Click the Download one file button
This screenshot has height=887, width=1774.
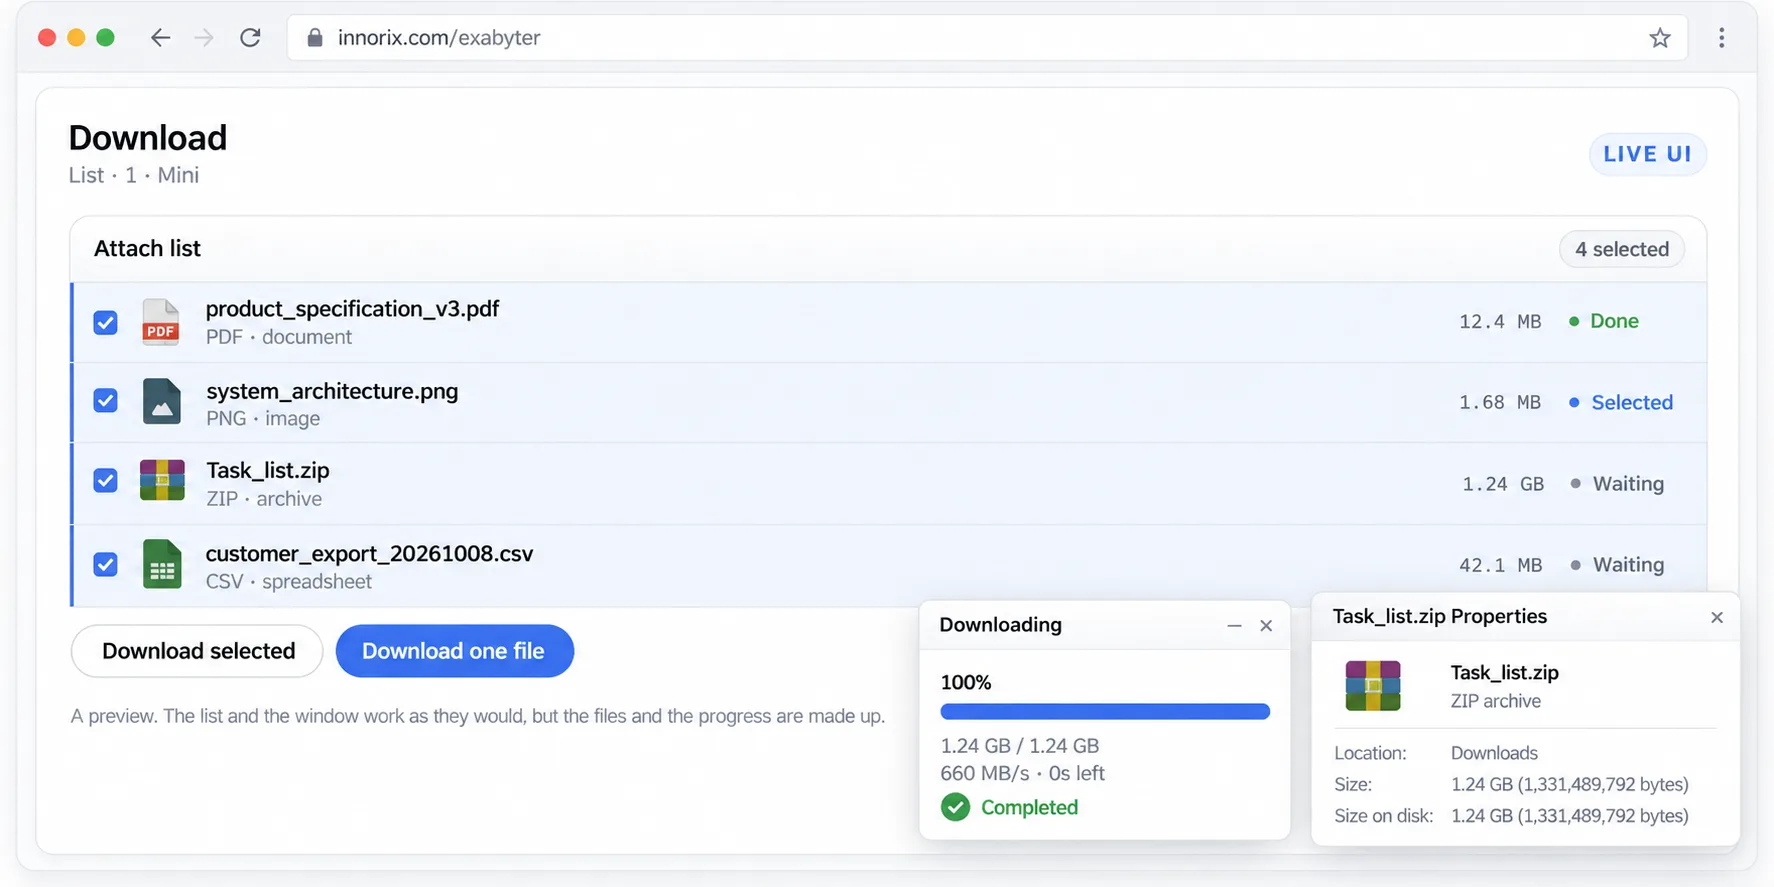tap(454, 651)
